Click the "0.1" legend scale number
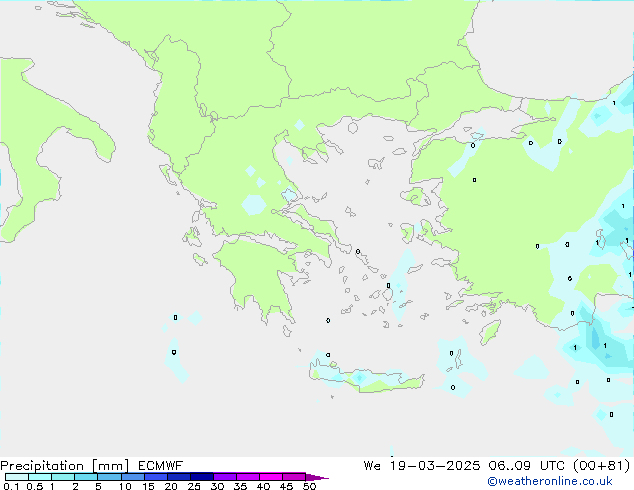634x490 pixels. (x=11, y=486)
